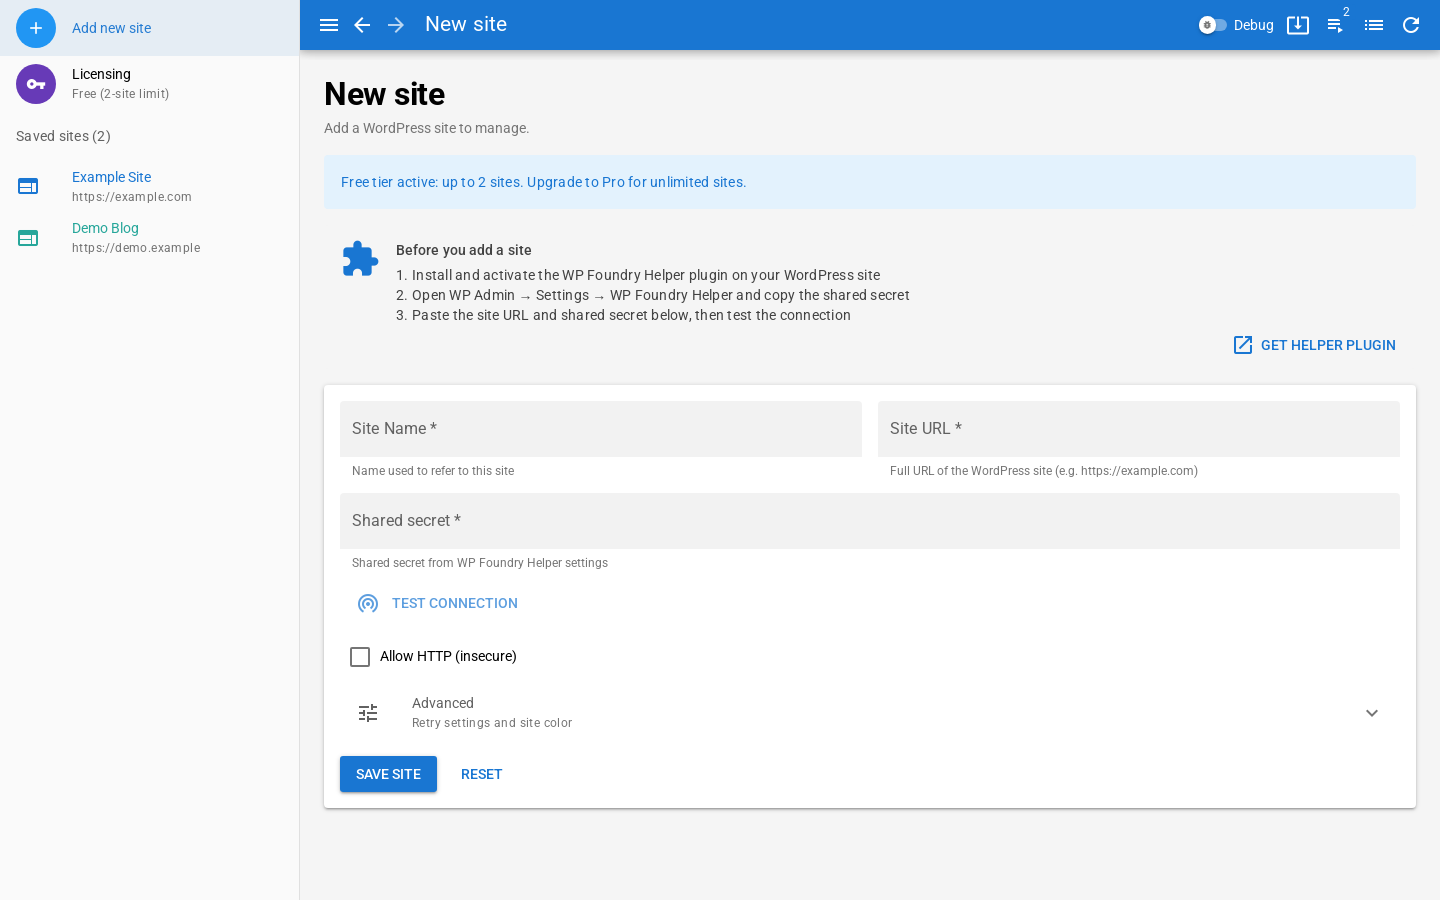Viewport: 1440px width, 900px height.
Task: Click the blue plus Add new site icon
Action: pos(36,28)
